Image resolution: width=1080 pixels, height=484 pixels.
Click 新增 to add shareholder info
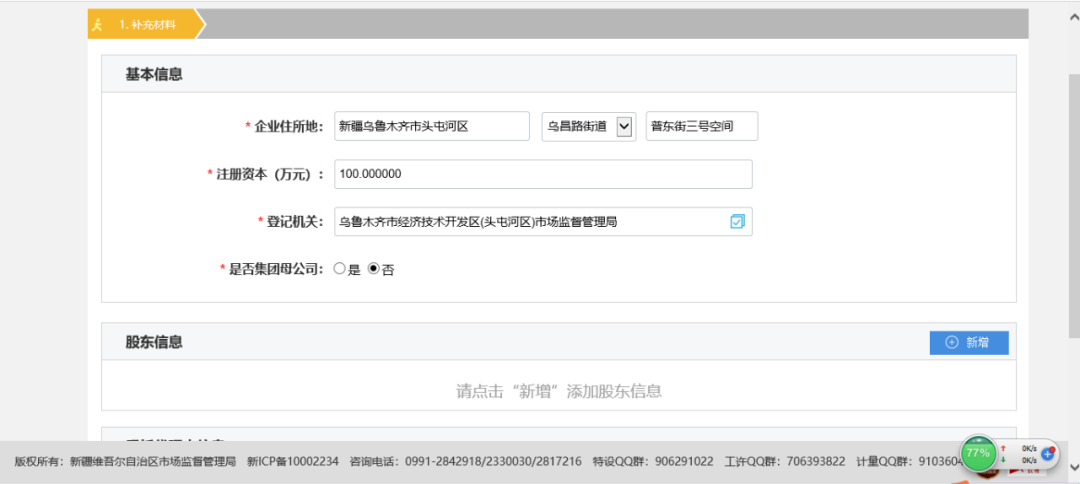click(968, 343)
